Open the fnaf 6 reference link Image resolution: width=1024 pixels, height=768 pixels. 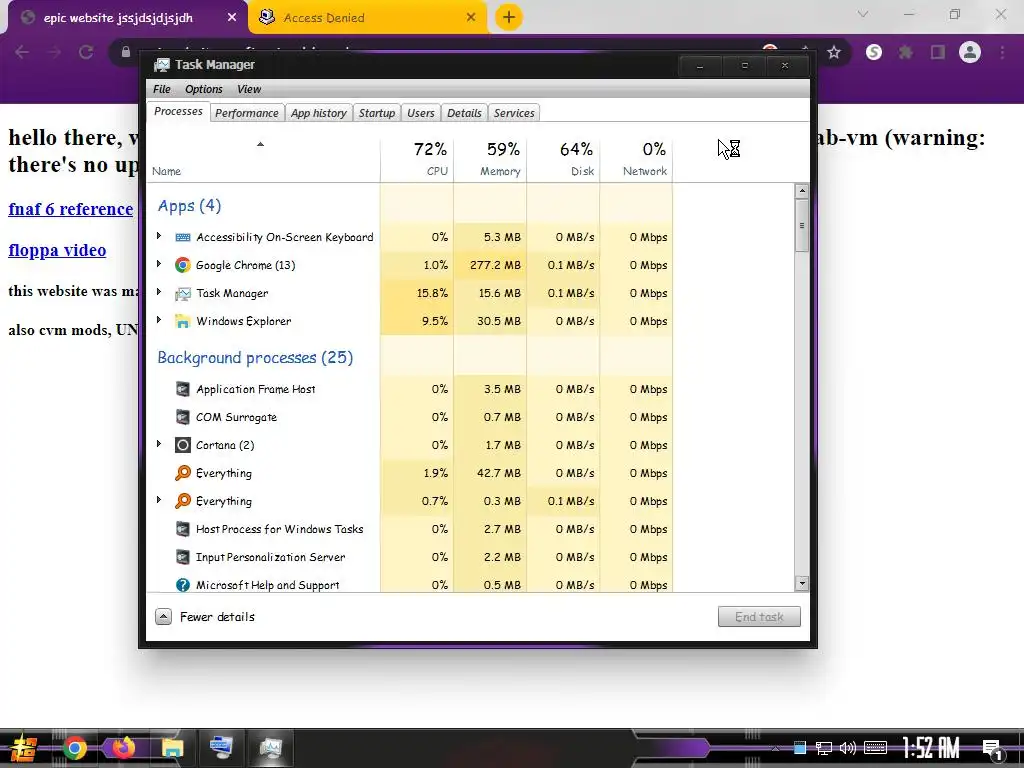point(71,209)
